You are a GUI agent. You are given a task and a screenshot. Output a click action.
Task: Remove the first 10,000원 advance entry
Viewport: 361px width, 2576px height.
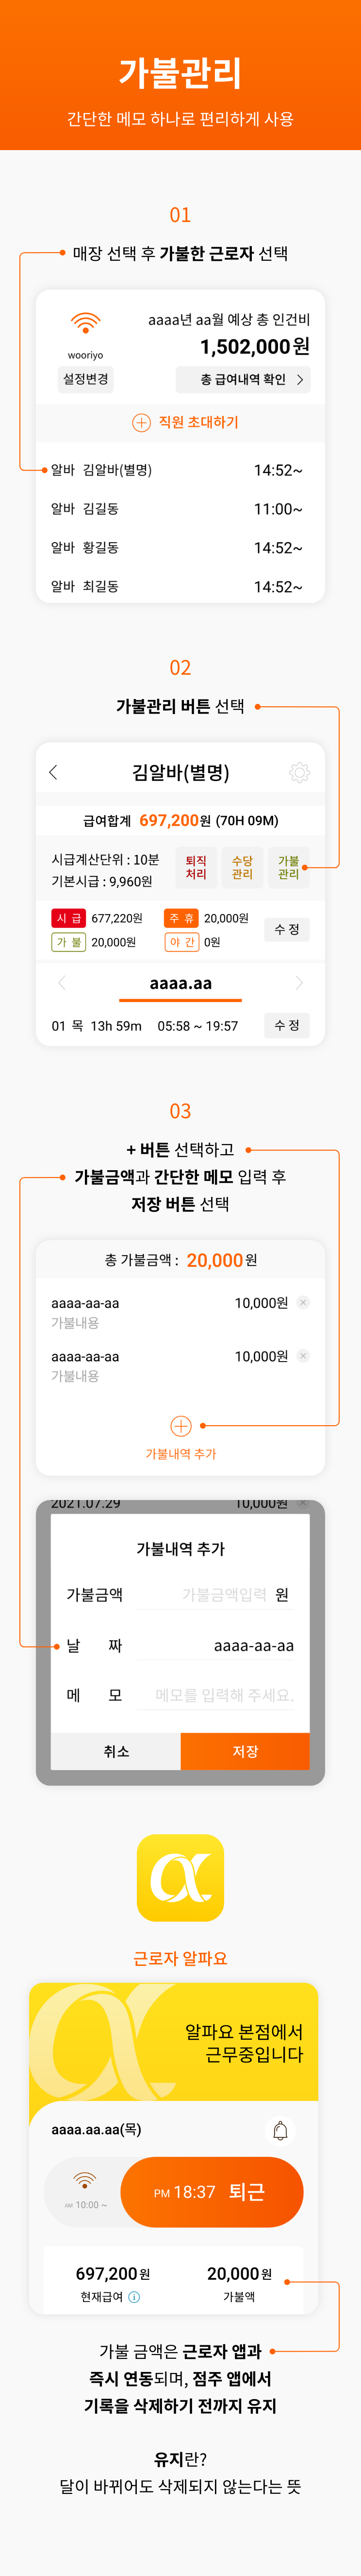(303, 1302)
